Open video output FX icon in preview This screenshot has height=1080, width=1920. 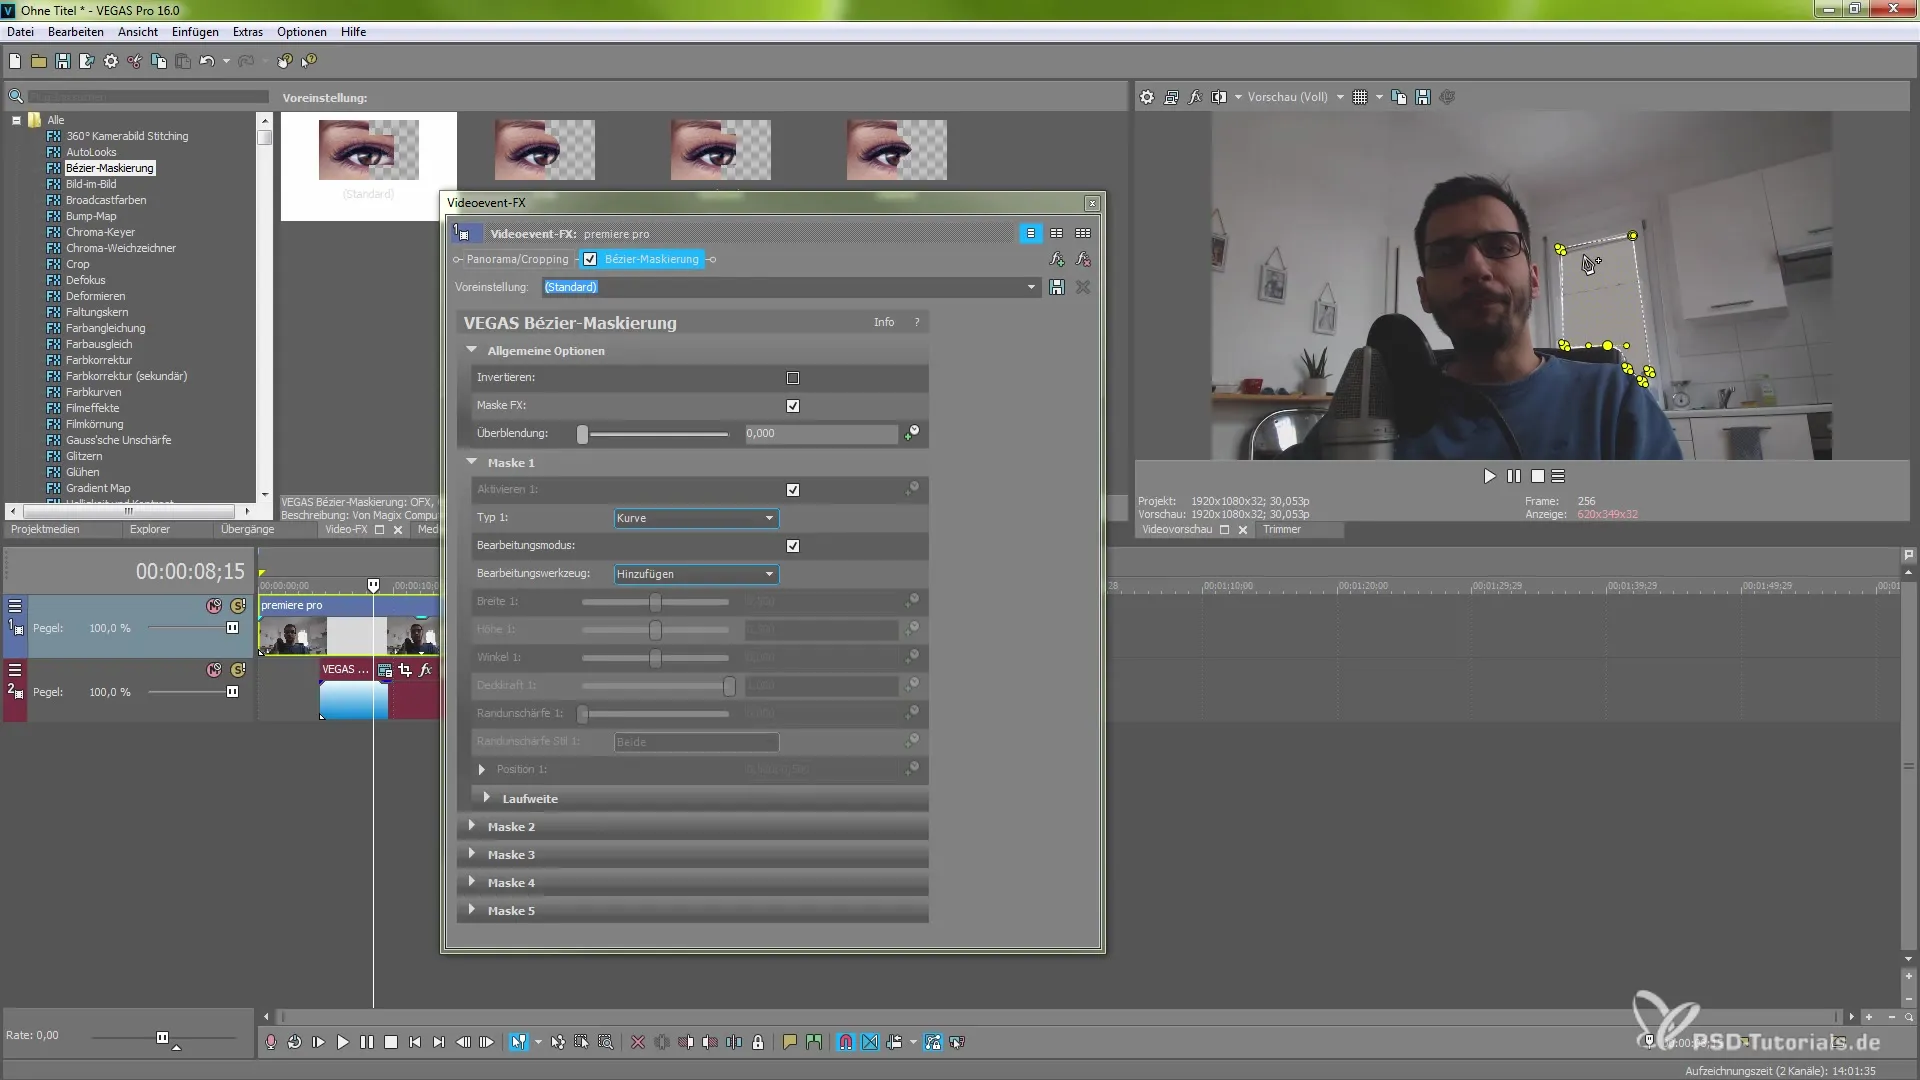pyautogui.click(x=1195, y=97)
